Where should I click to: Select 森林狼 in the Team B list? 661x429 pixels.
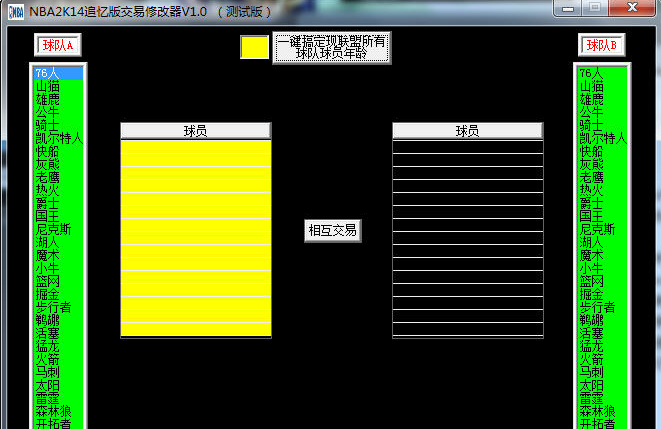click(602, 411)
